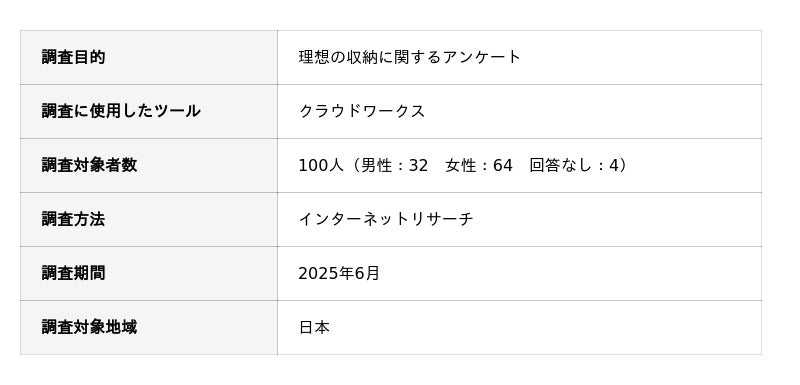
Task: Select the 日本 region value
Action: point(314,327)
